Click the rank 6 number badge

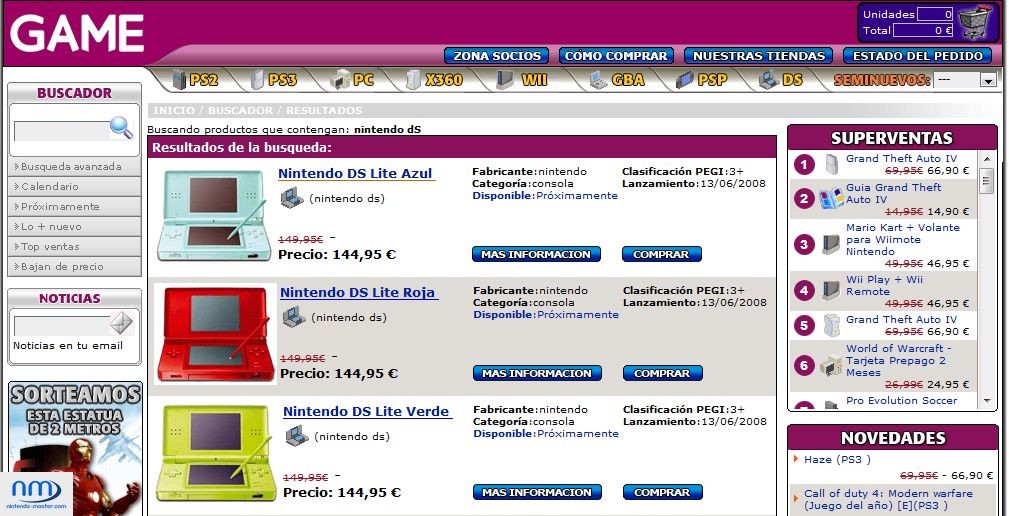click(804, 365)
